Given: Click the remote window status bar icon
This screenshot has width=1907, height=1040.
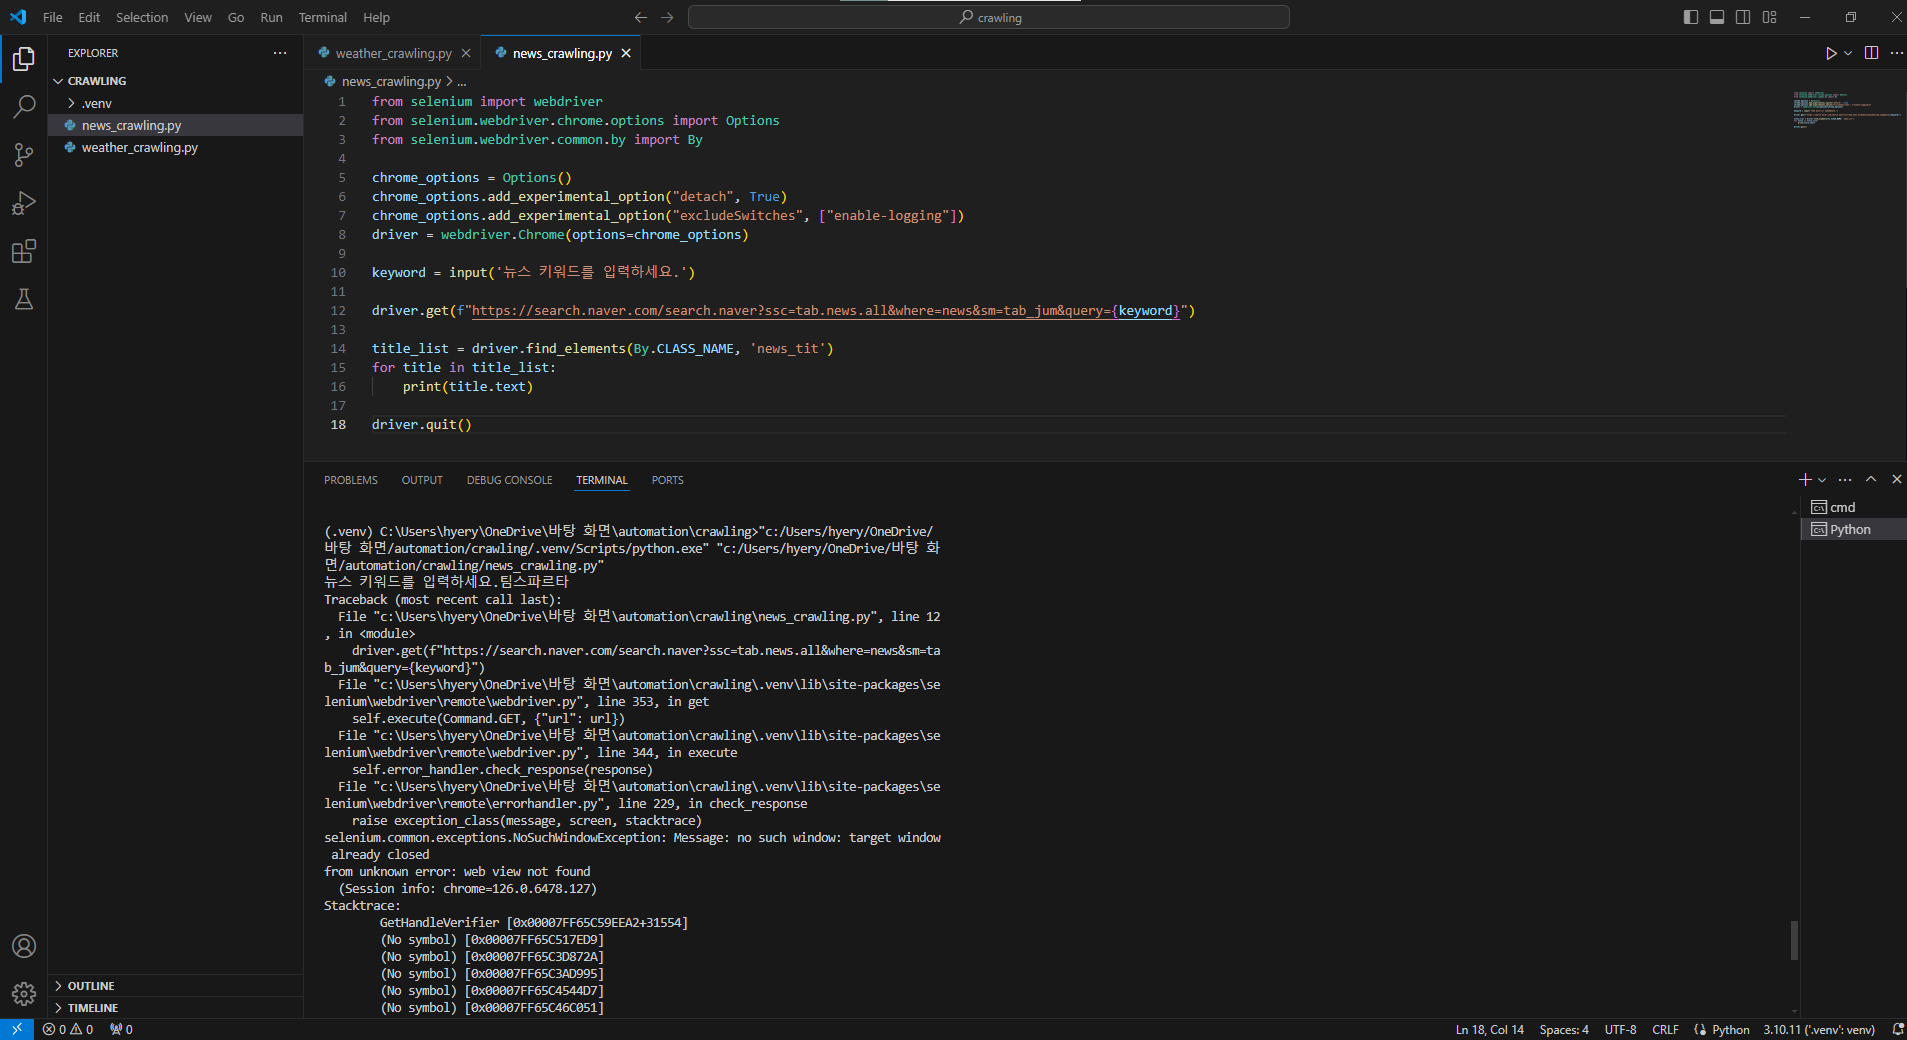Looking at the screenshot, I should (x=17, y=1029).
